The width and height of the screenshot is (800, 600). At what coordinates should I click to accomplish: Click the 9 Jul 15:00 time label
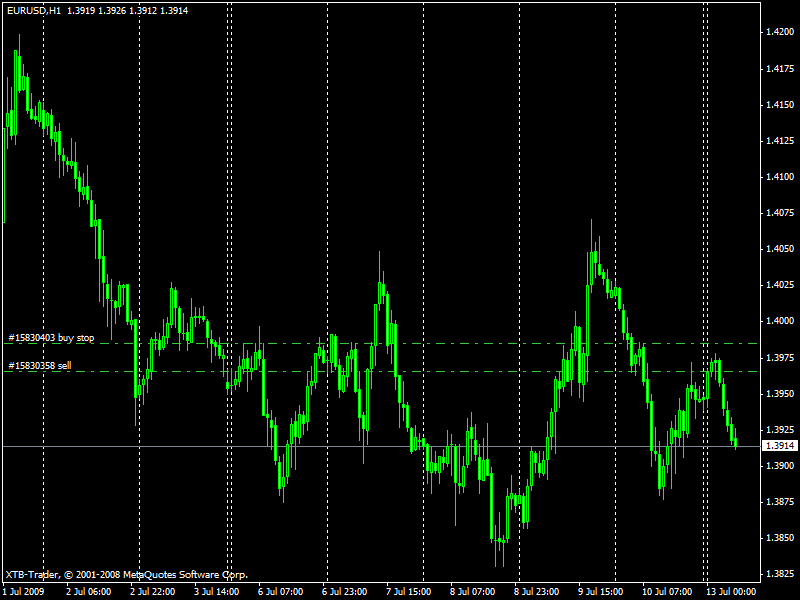point(600,592)
